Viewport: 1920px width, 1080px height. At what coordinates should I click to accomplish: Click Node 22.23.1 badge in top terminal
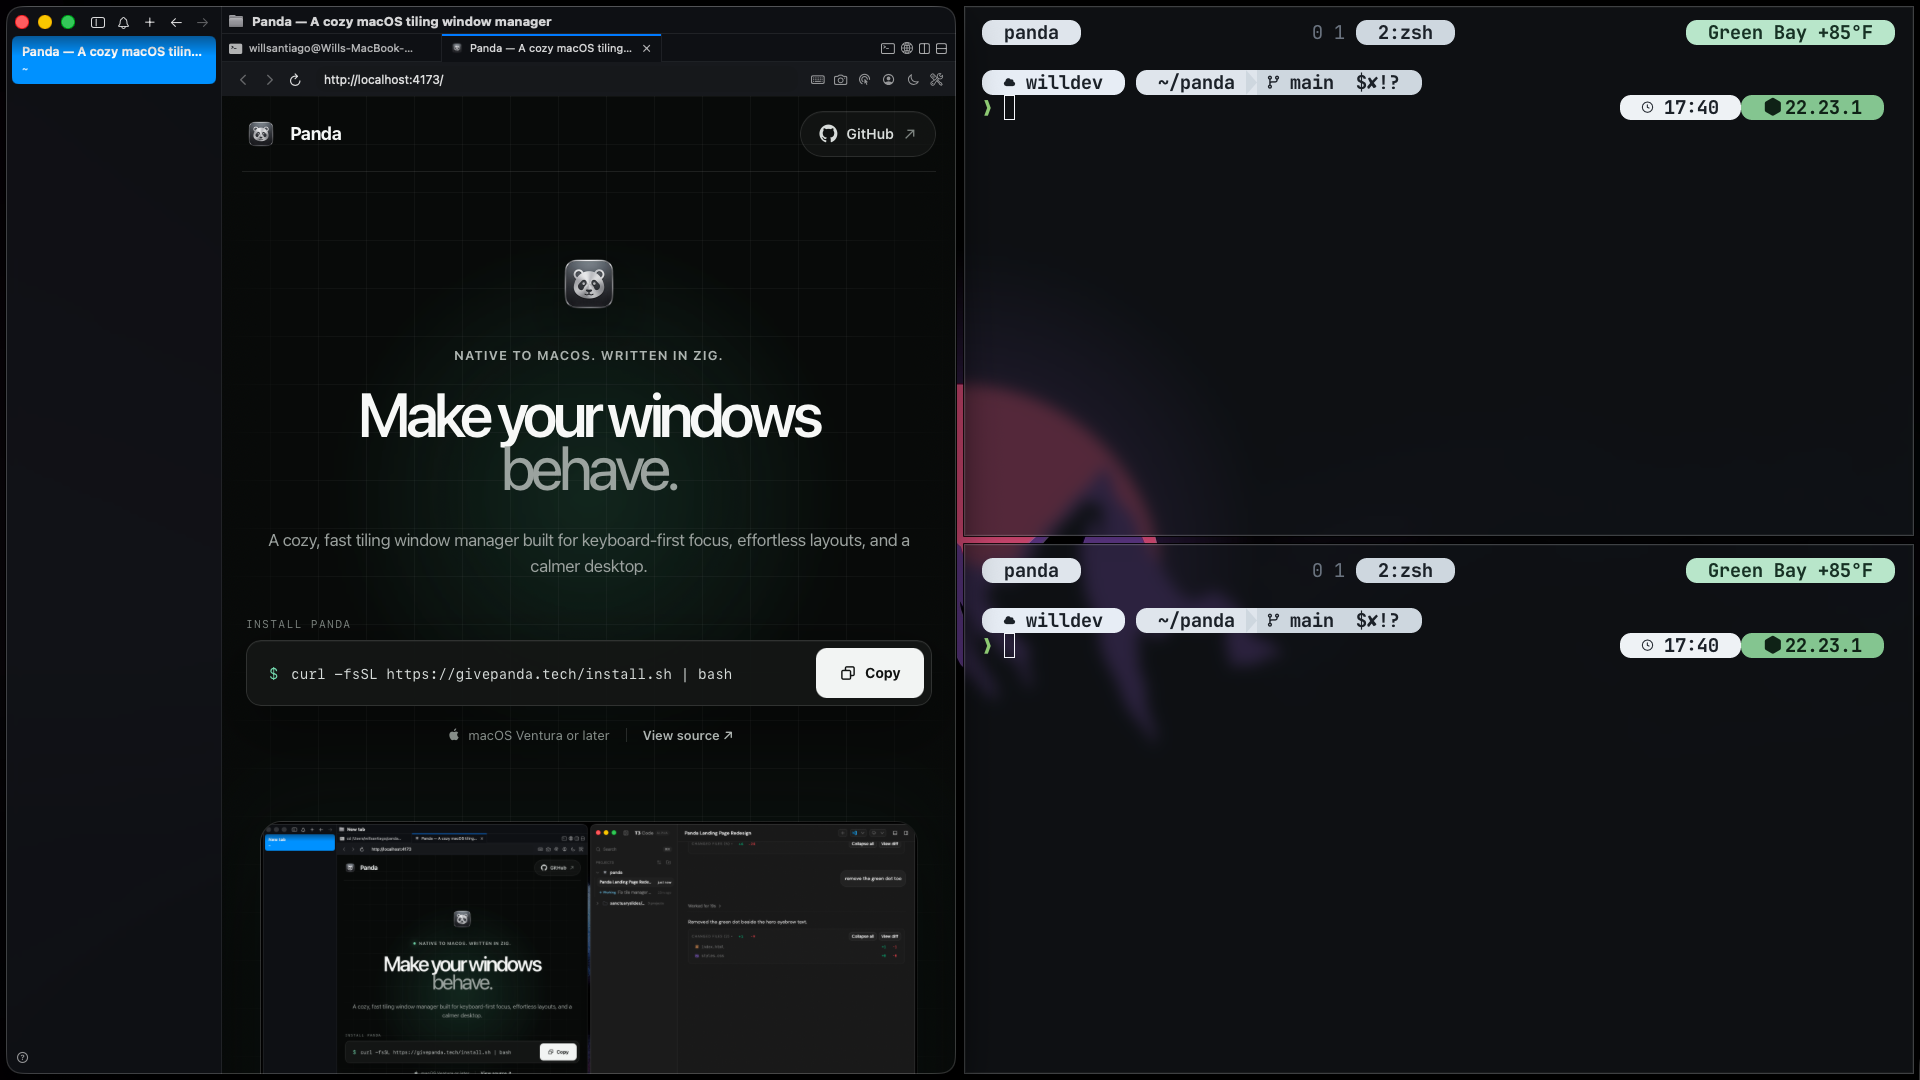click(1813, 108)
